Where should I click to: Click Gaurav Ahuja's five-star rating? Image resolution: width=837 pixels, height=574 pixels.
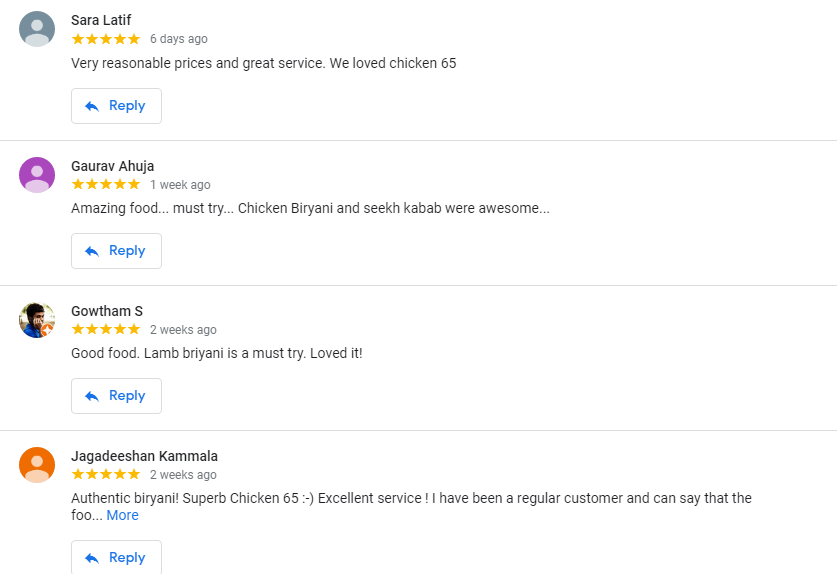coord(106,185)
